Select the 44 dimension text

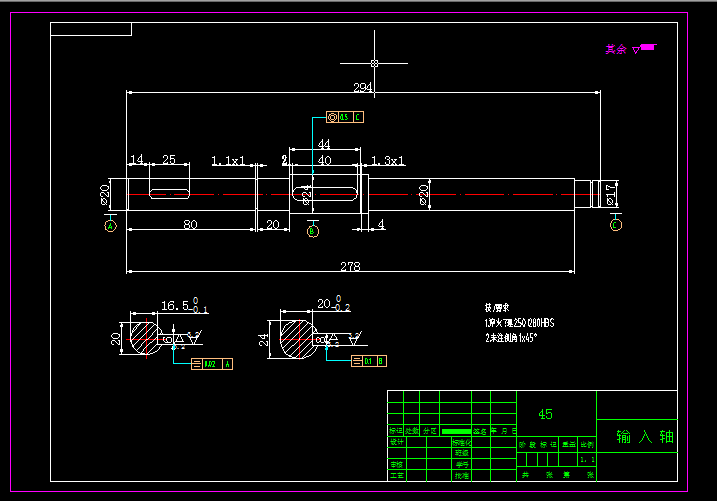(324, 144)
